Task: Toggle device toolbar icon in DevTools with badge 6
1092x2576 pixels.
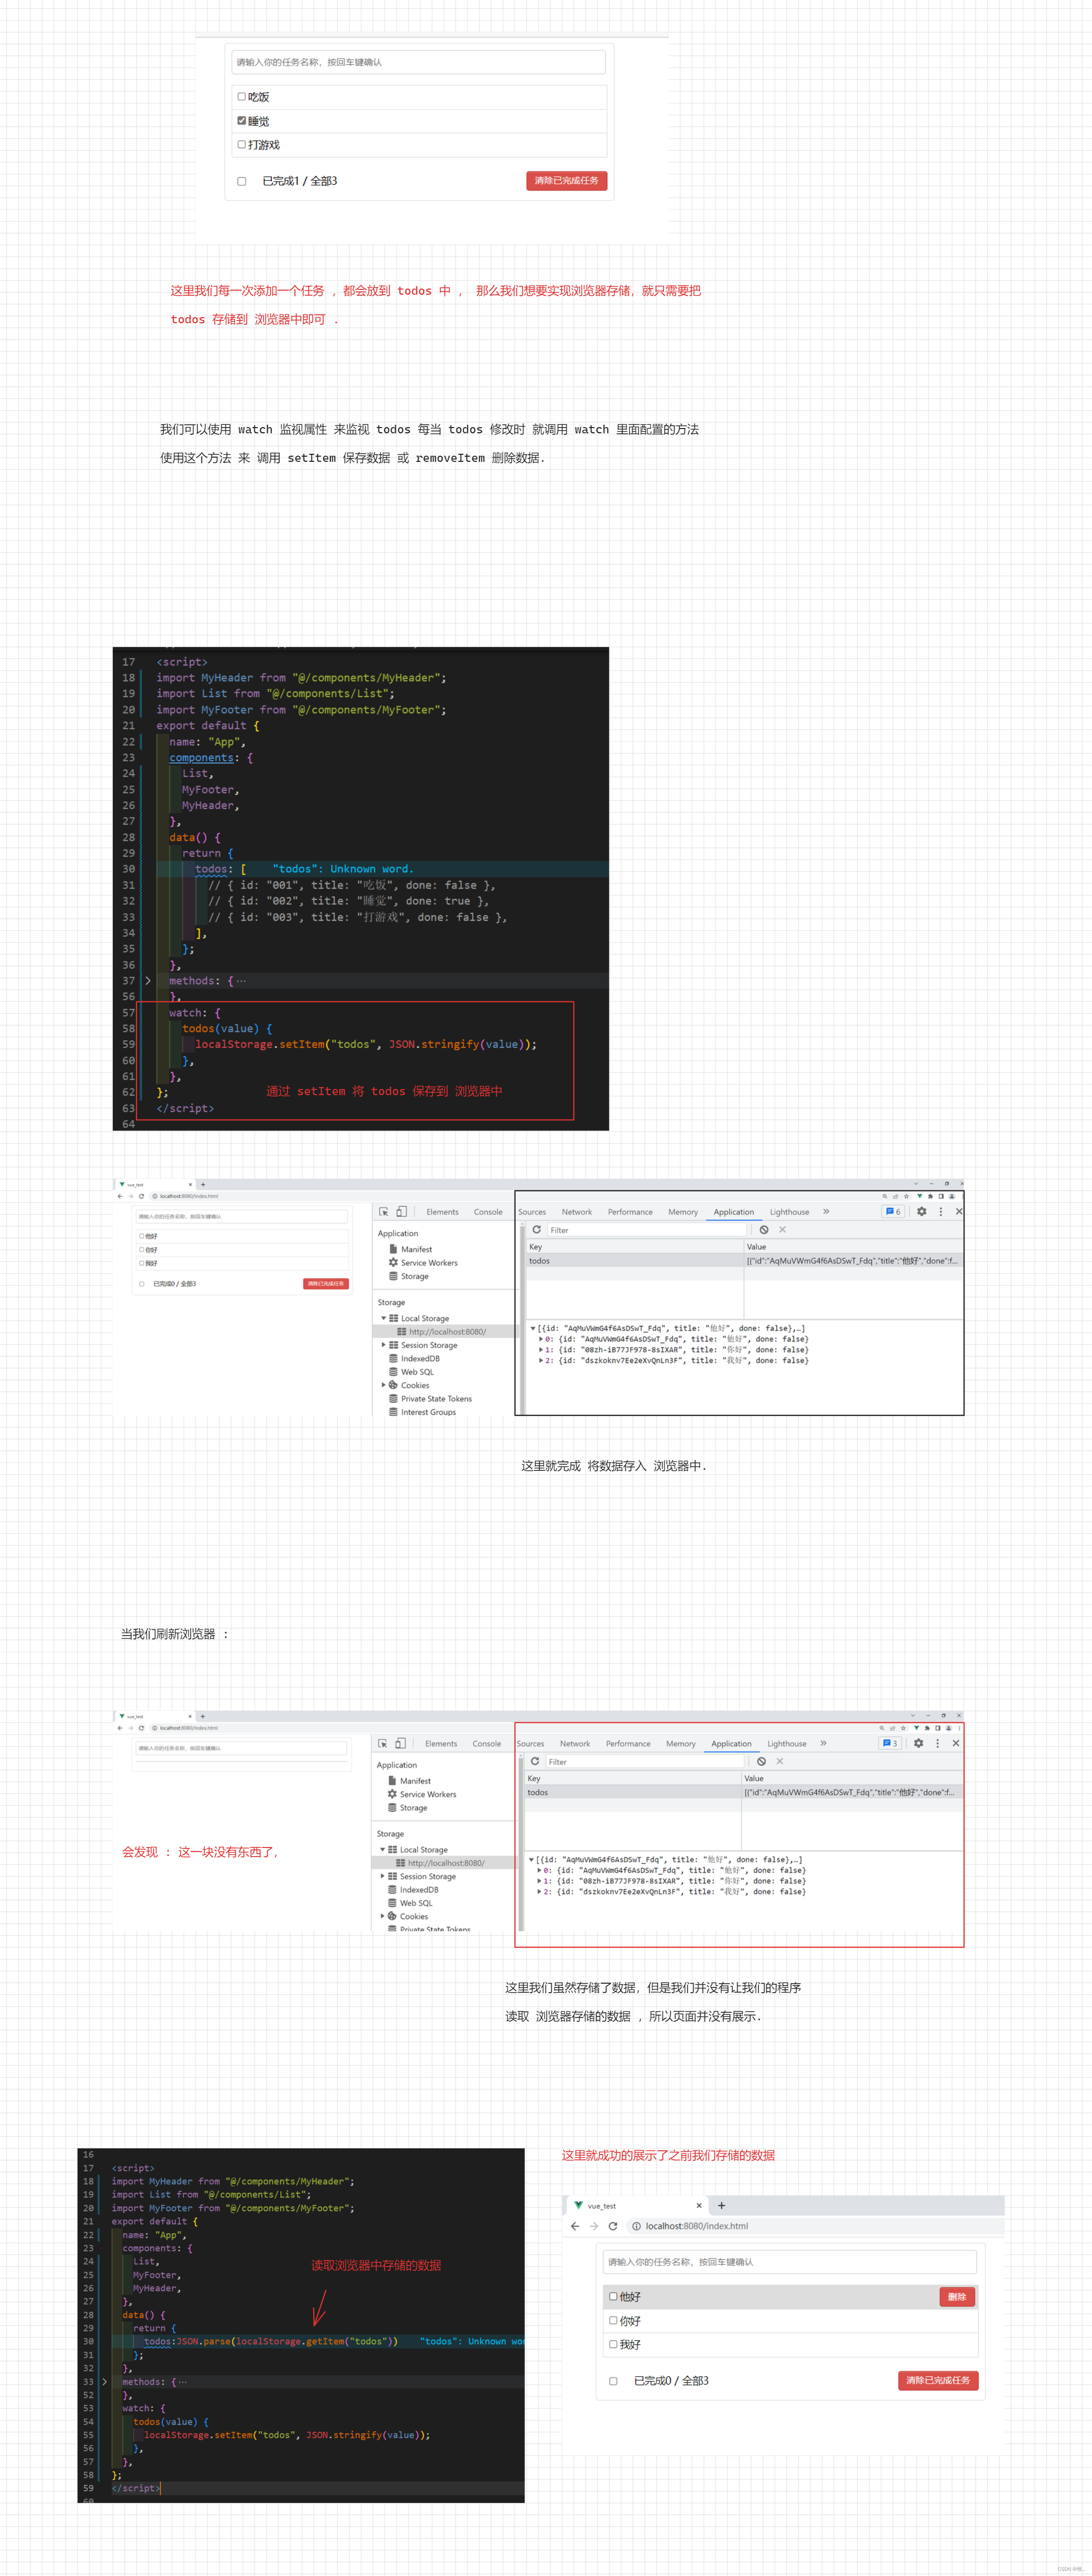Action: 401,1211
